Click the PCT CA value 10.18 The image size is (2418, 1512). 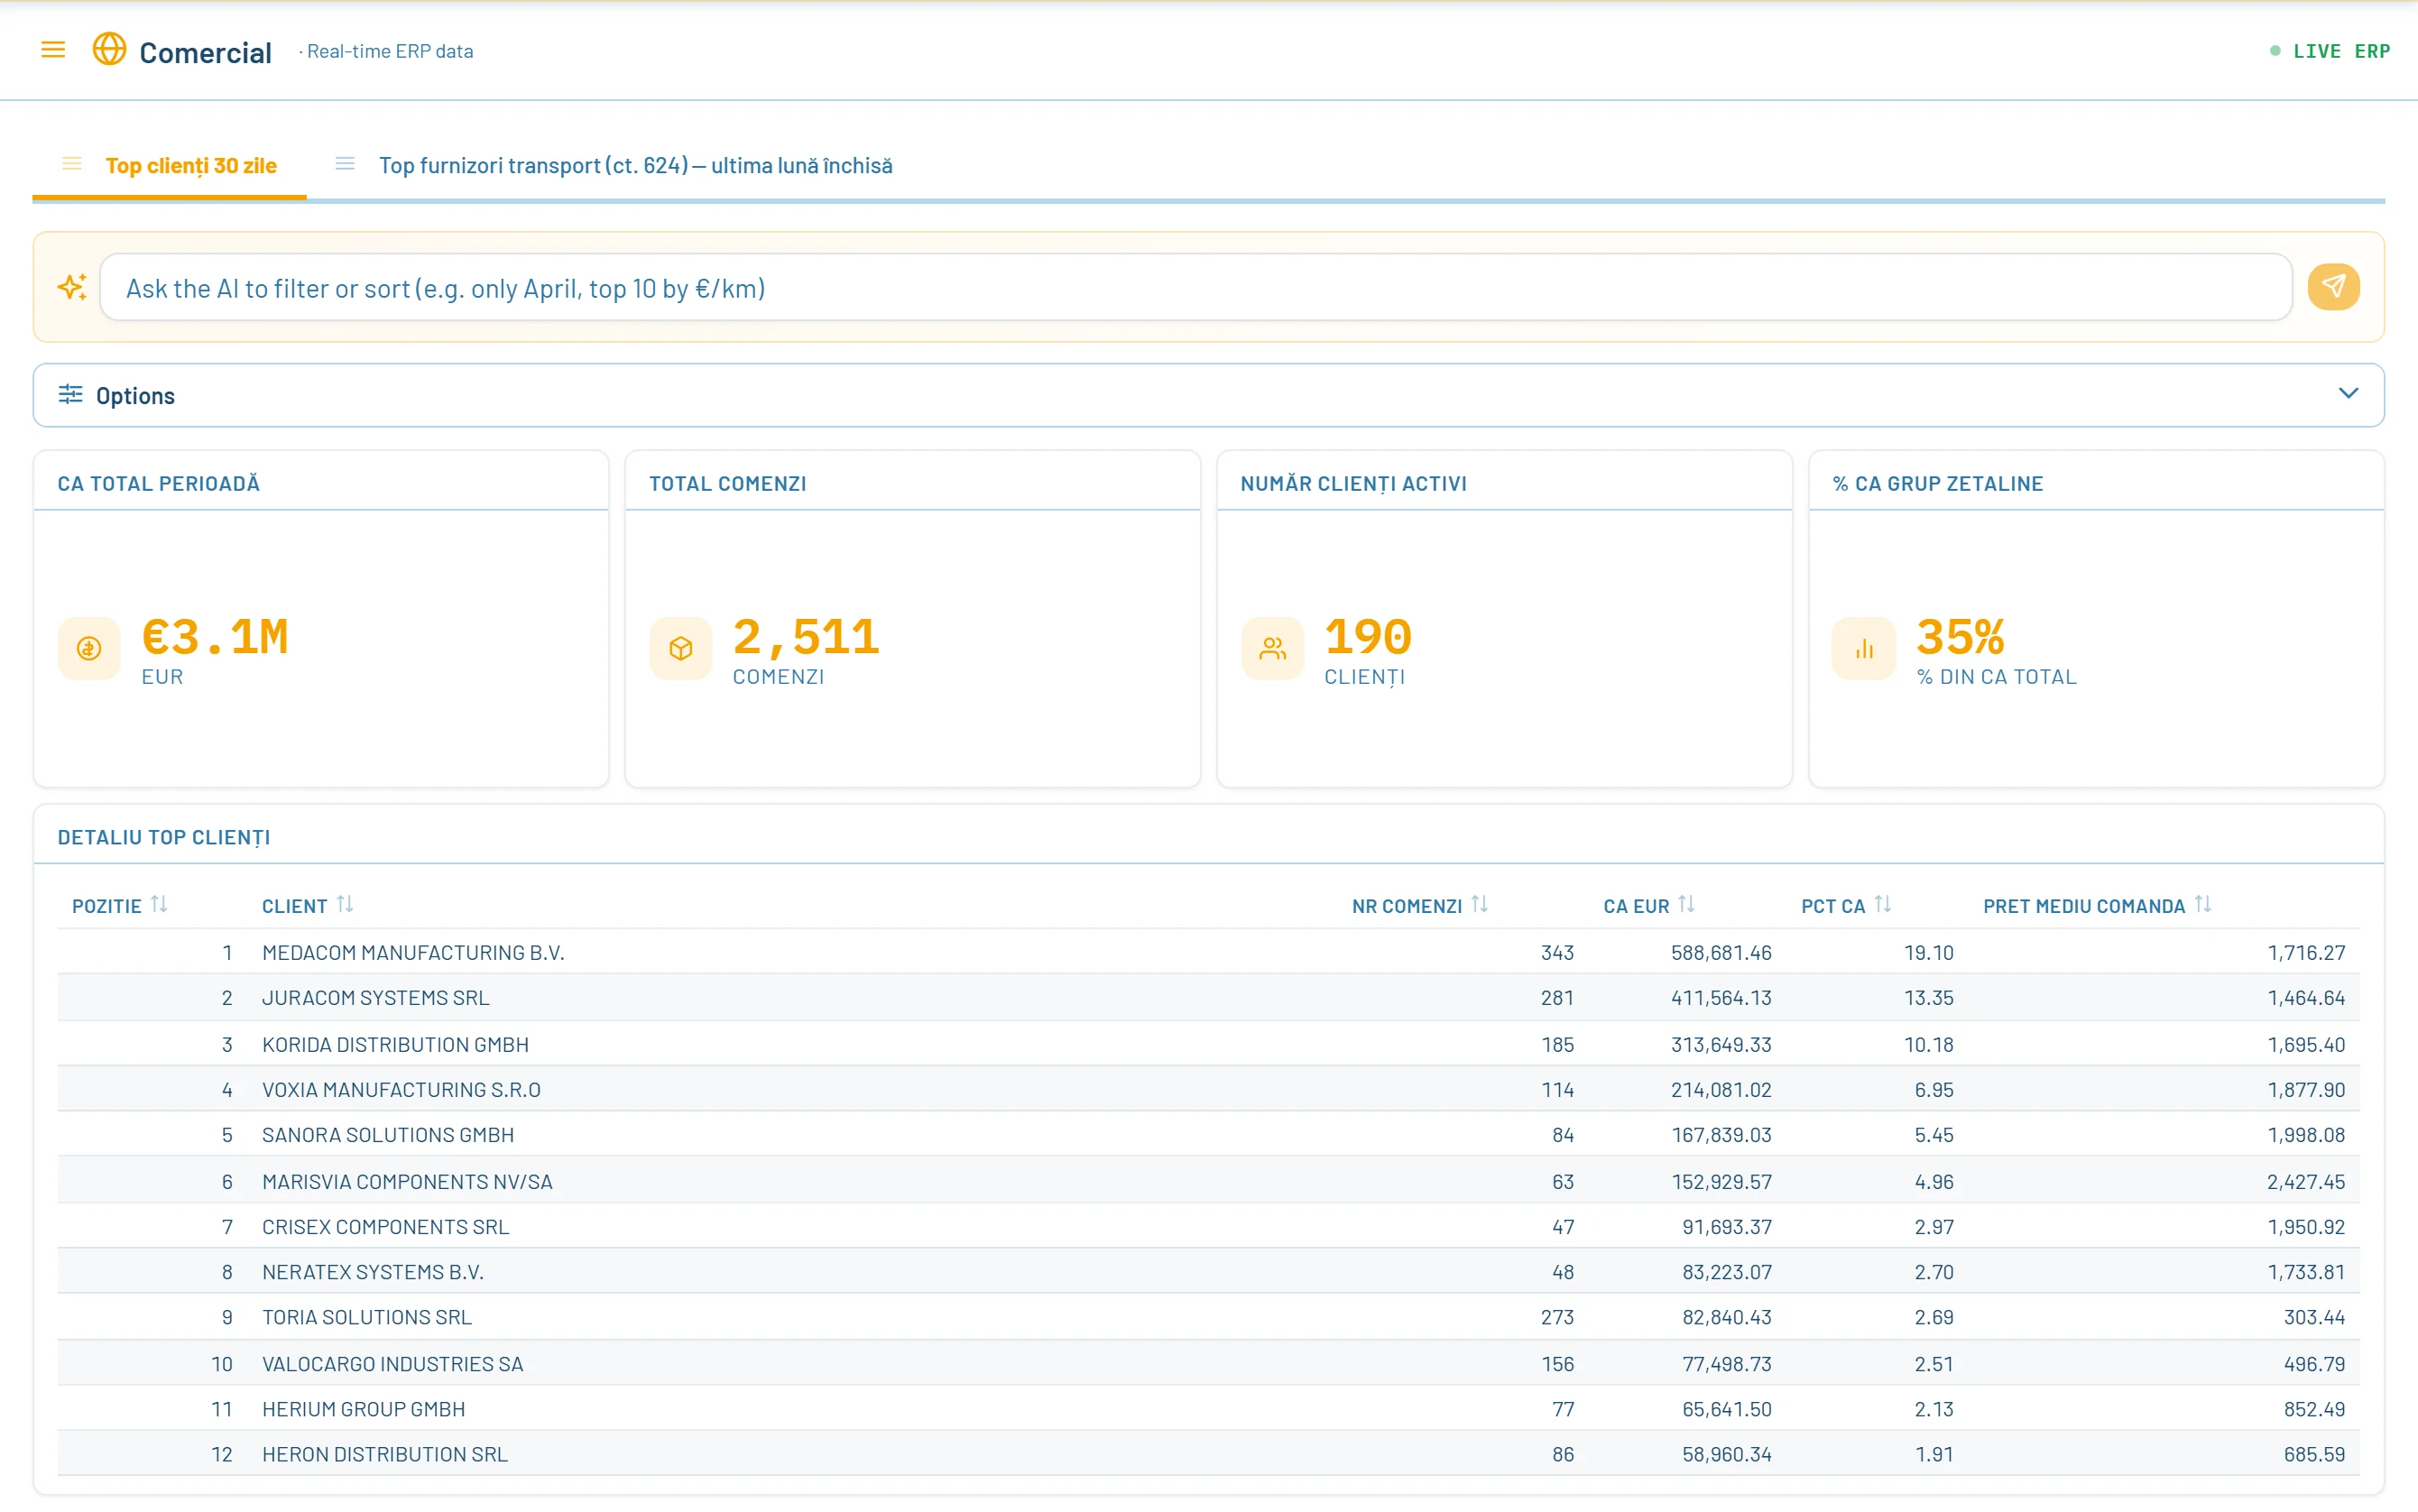point(1928,1044)
